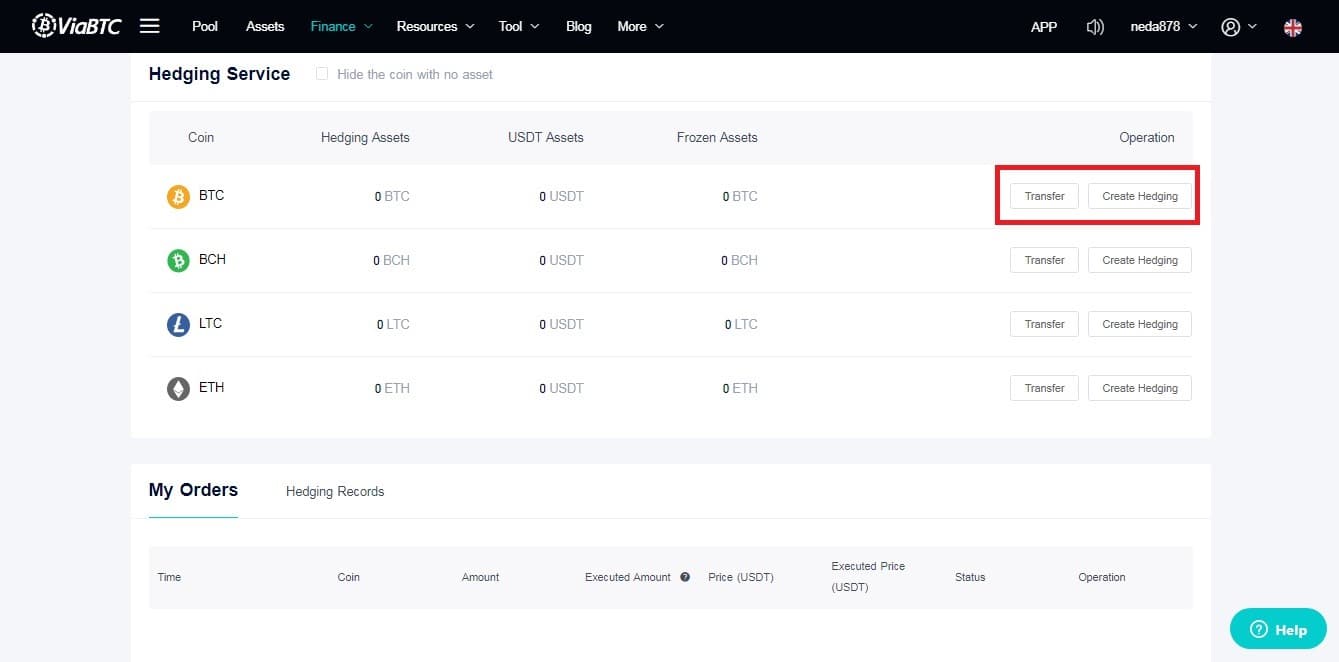Click the ViaBTC logo
The width and height of the screenshot is (1339, 662).
[x=76, y=26]
